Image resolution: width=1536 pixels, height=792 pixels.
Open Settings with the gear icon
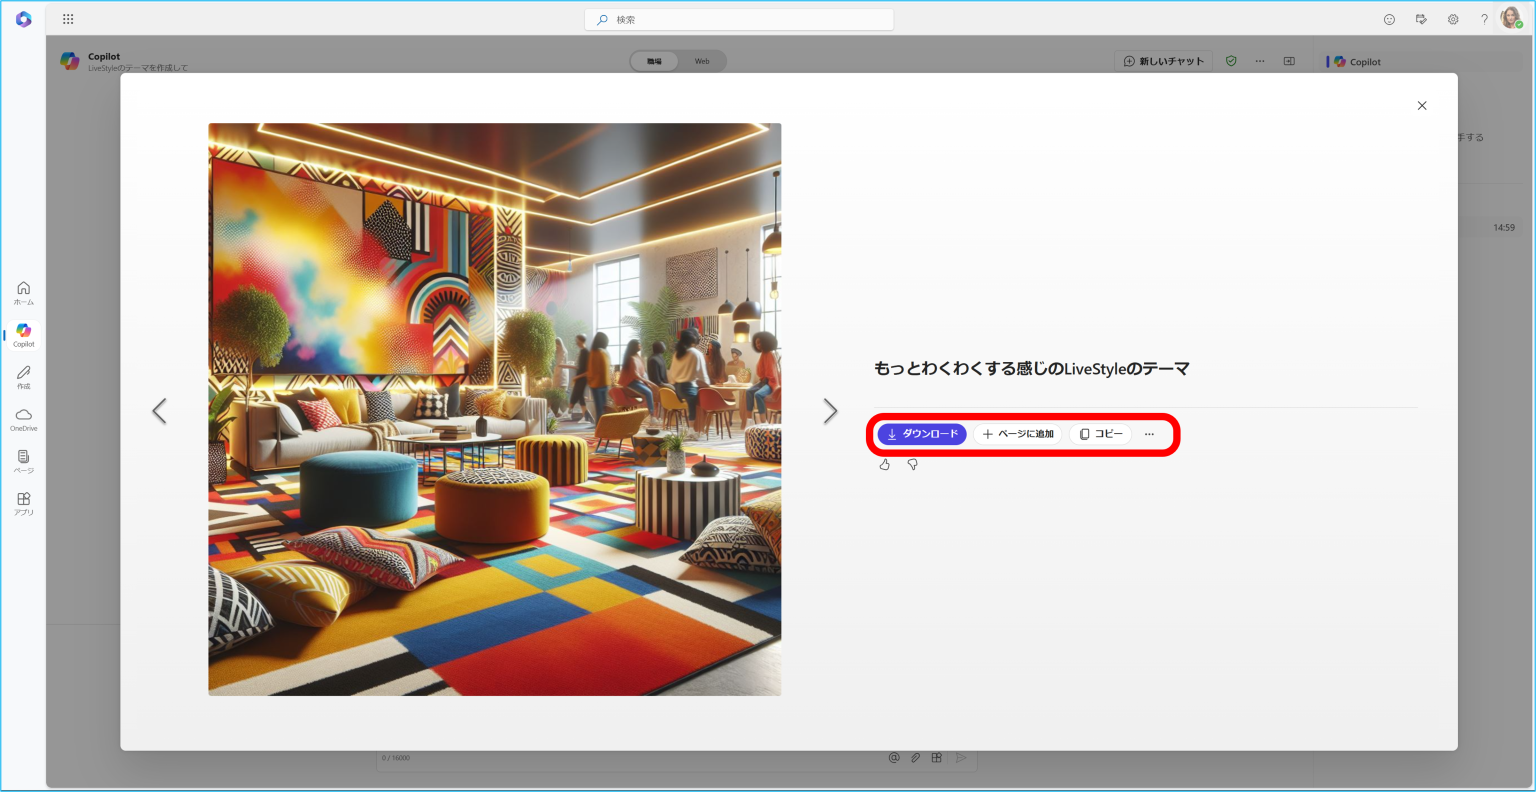[x=1453, y=19]
